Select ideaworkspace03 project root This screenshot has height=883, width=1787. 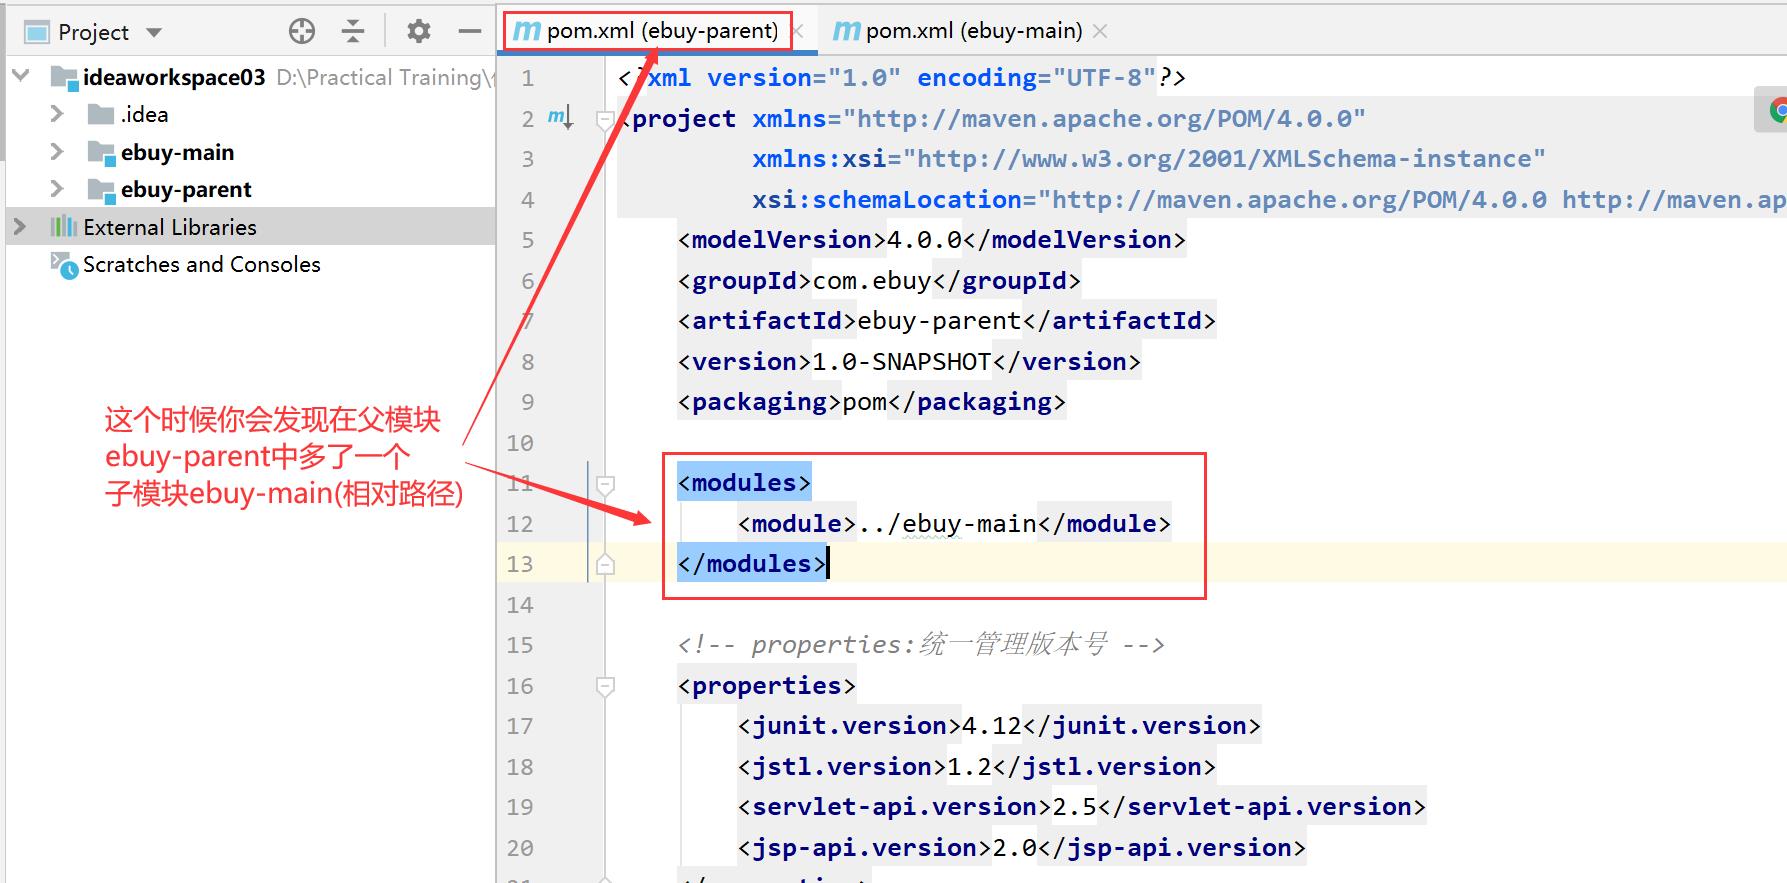(x=174, y=77)
